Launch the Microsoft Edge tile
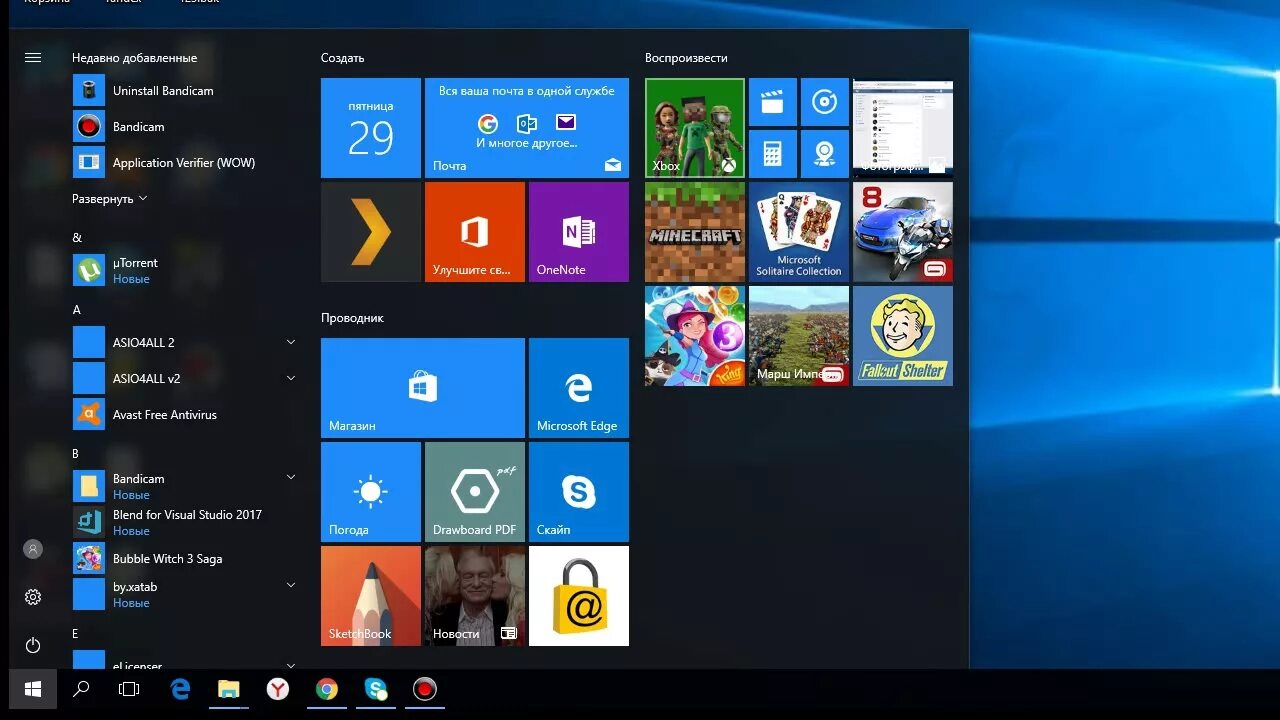This screenshot has width=1280, height=720. (x=579, y=388)
